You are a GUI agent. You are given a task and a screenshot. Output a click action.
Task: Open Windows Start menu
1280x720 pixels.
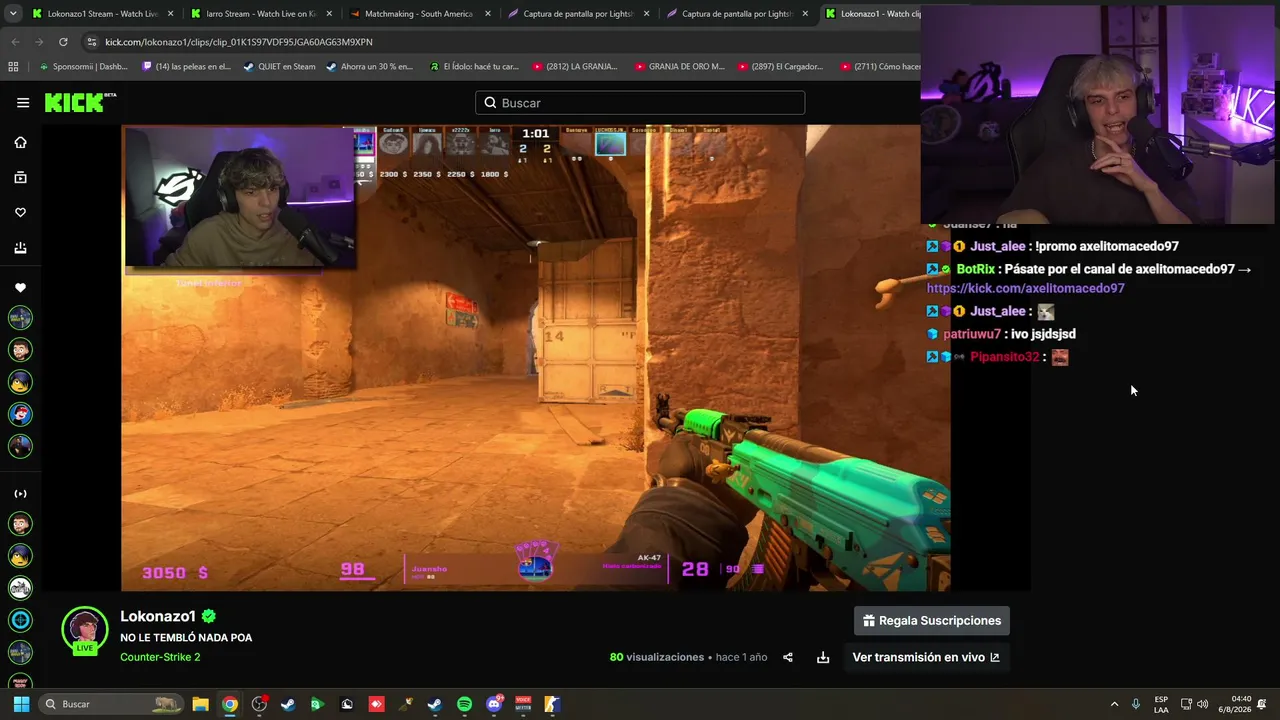[x=21, y=704]
